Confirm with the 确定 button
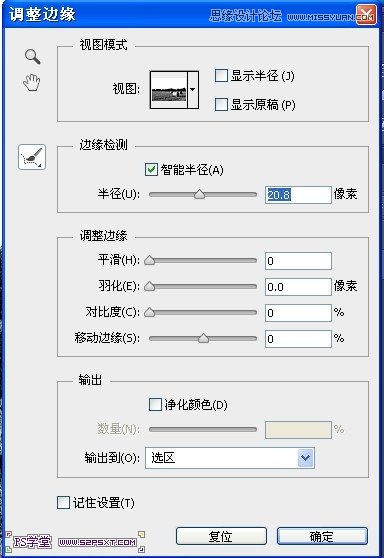Image resolution: width=384 pixels, height=558 pixels. [x=322, y=536]
